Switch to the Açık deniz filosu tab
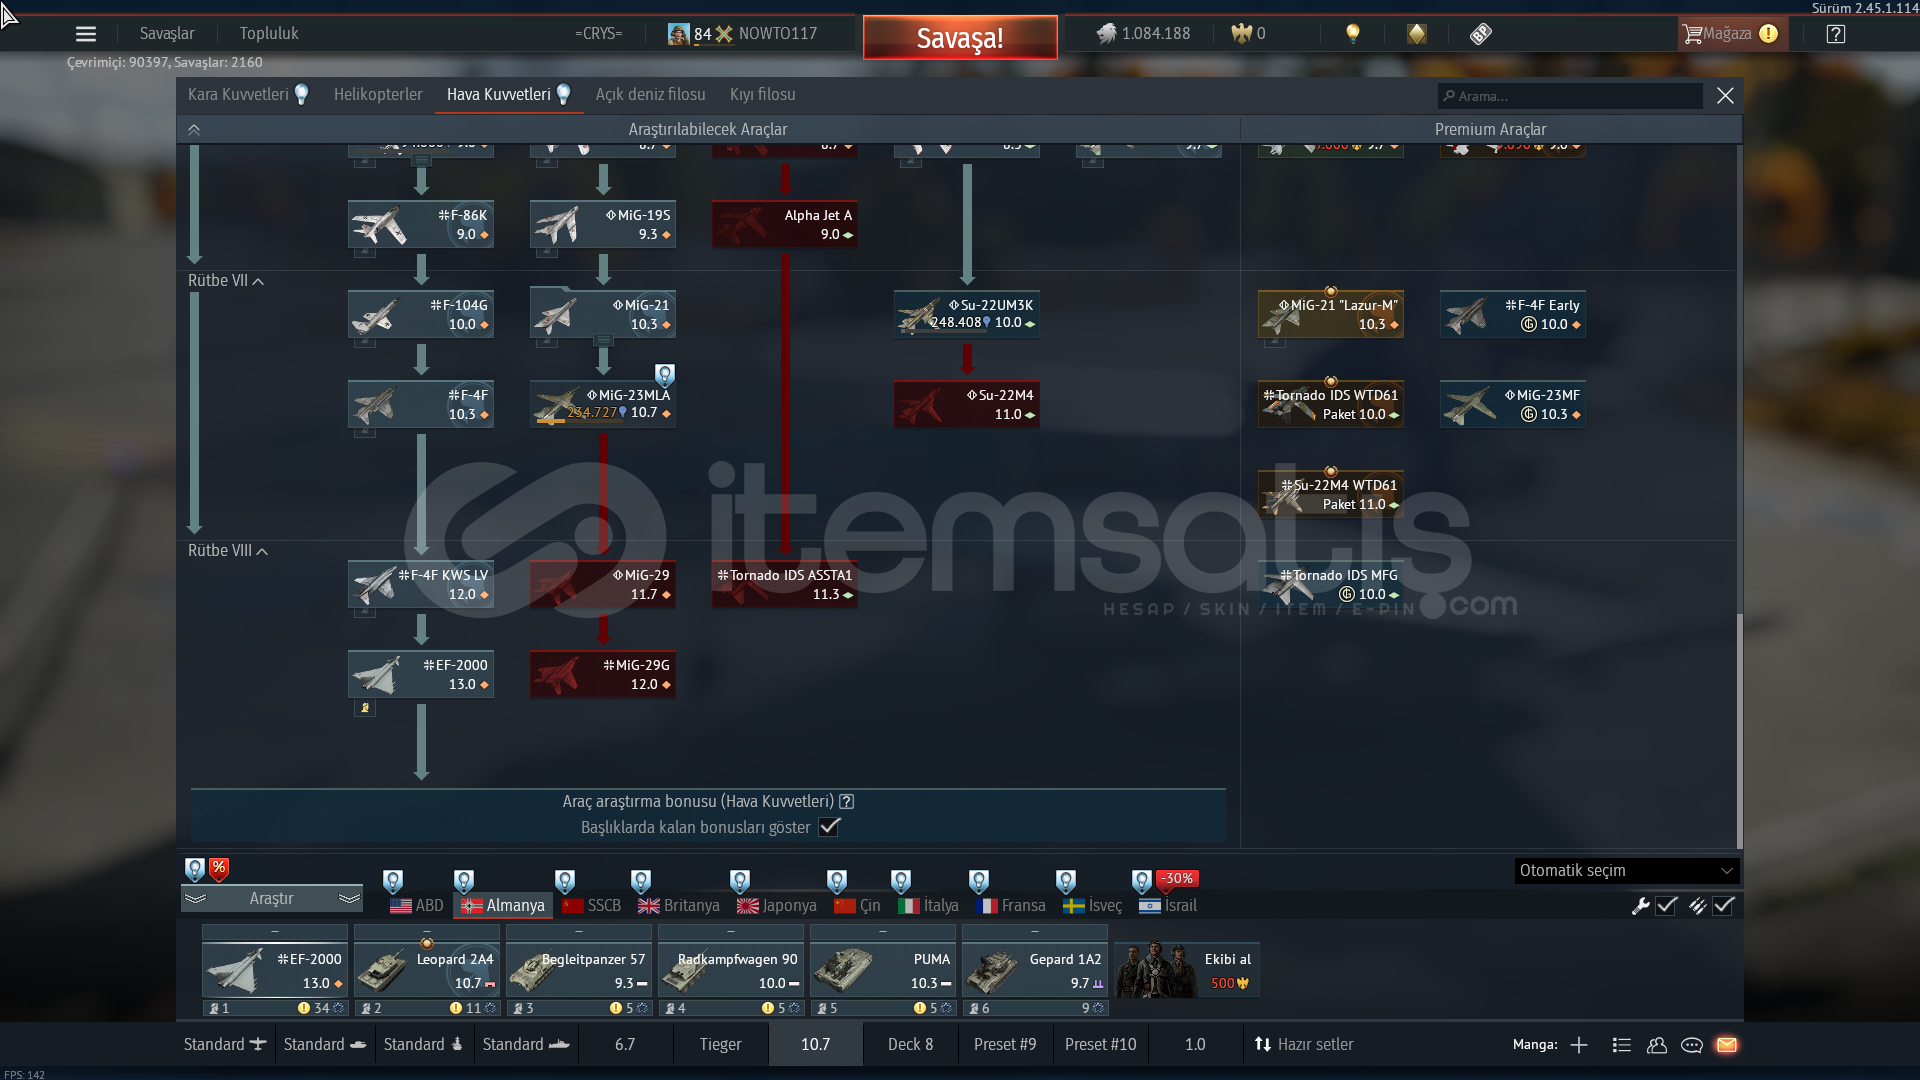This screenshot has height=1080, width=1920. [650, 95]
